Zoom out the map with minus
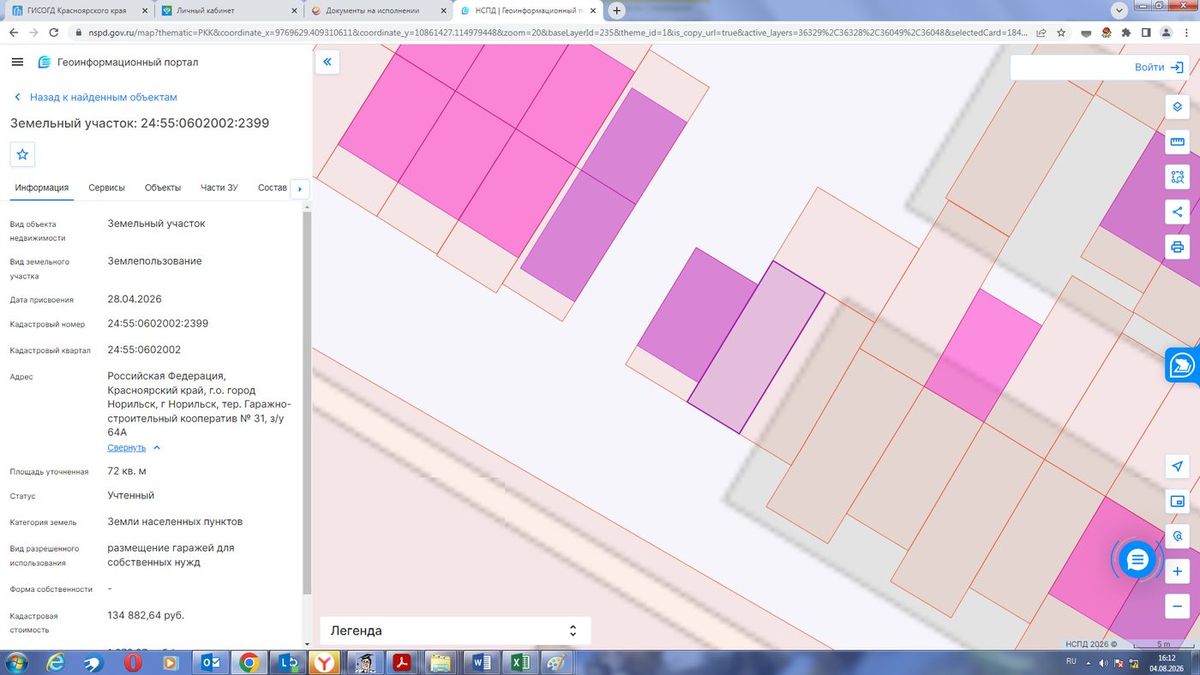1200x675 pixels. coord(1177,606)
